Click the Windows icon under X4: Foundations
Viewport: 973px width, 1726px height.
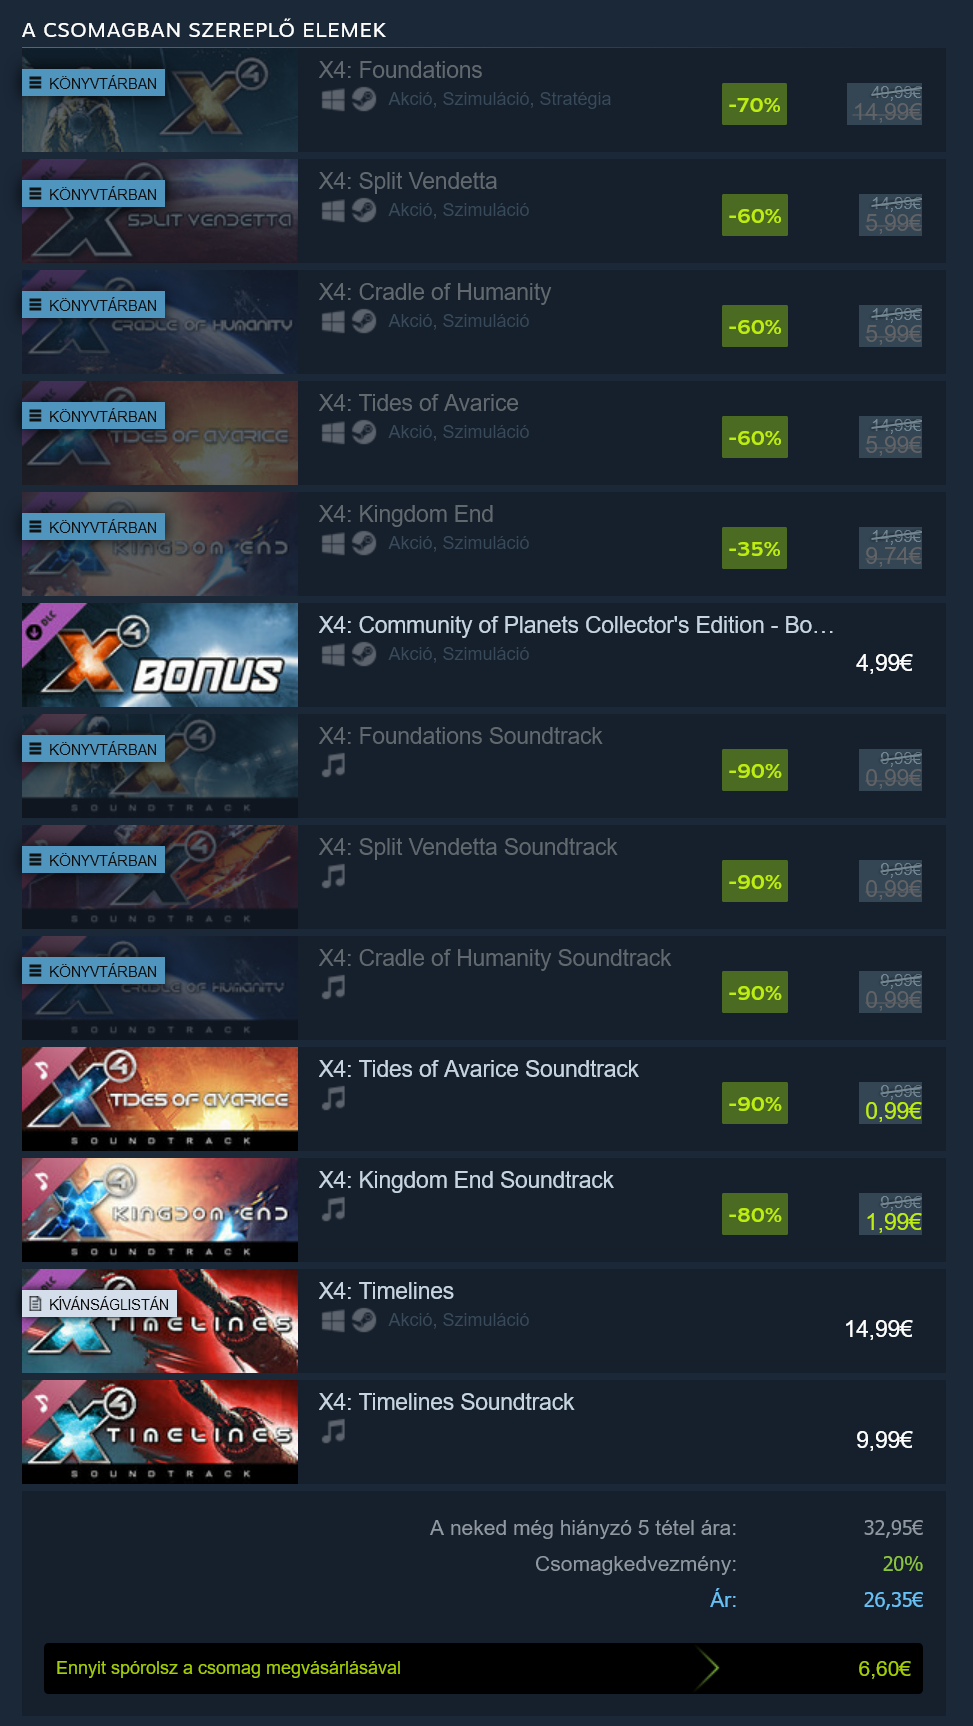(x=333, y=99)
